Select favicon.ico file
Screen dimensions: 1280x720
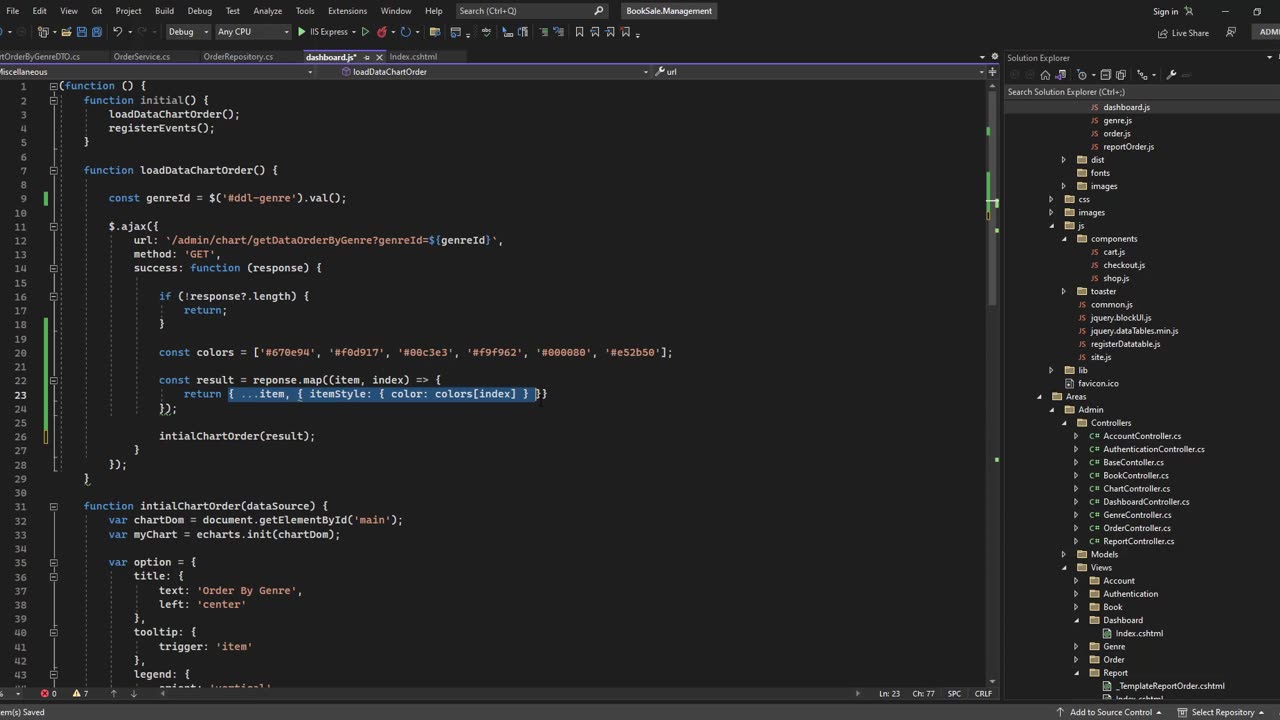point(1097,383)
